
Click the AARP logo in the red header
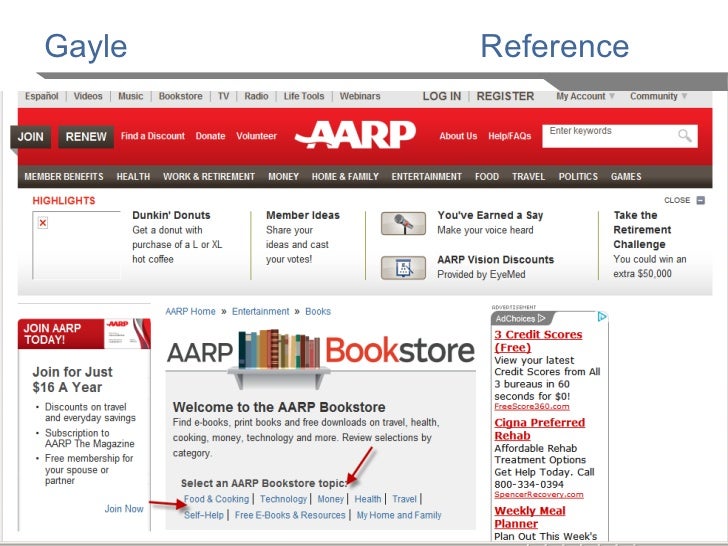(x=355, y=135)
